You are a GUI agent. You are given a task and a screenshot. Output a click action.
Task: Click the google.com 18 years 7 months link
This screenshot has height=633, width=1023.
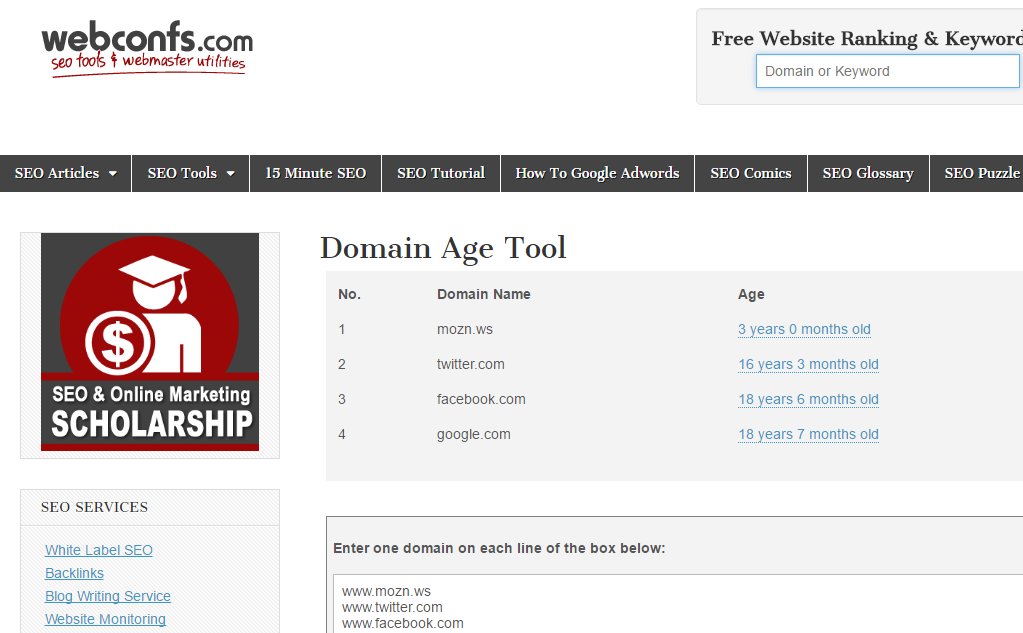[x=808, y=434]
